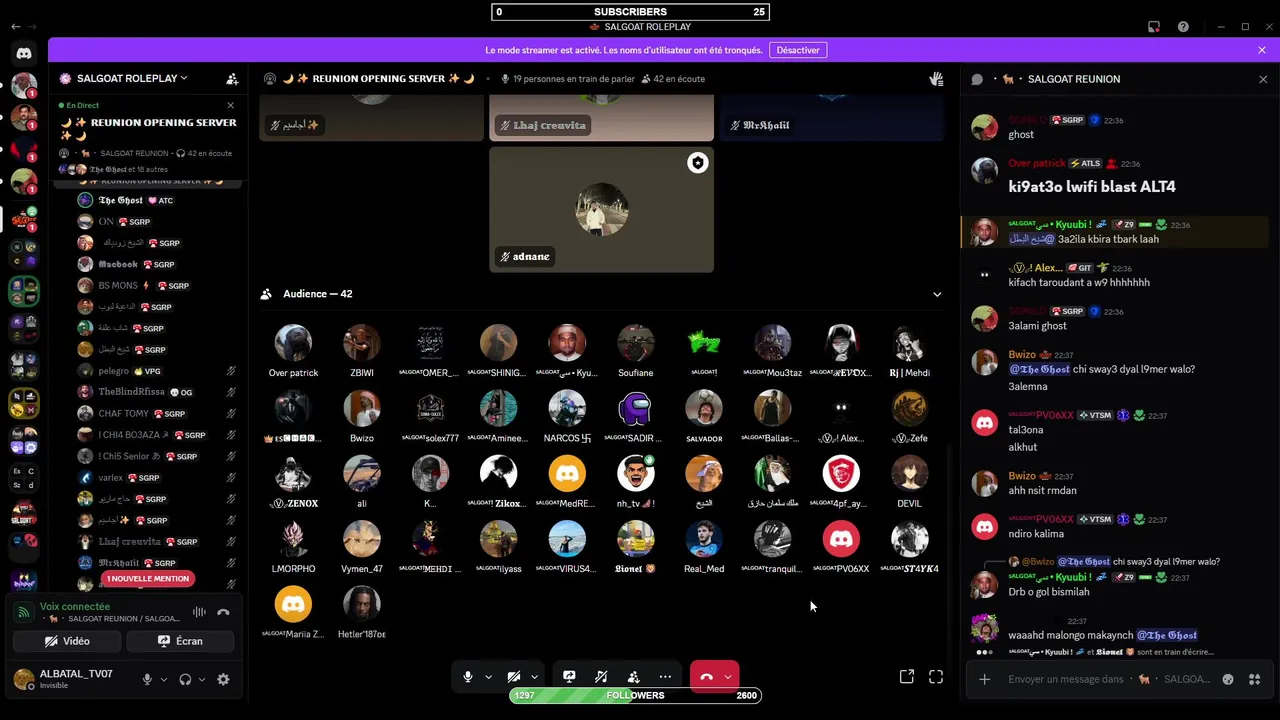The width and height of the screenshot is (1280, 720).
Task: Open Soufiane audience avatar
Action: point(635,343)
